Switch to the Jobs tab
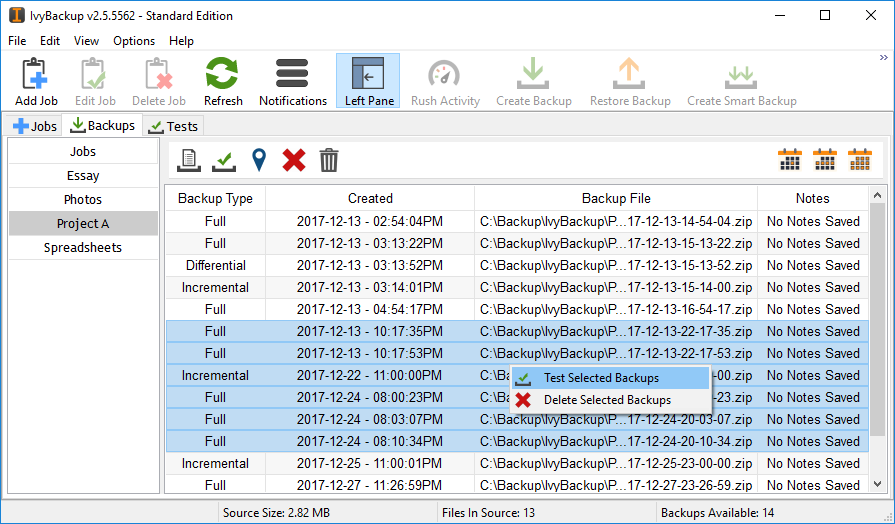The image size is (895, 524). [x=34, y=126]
